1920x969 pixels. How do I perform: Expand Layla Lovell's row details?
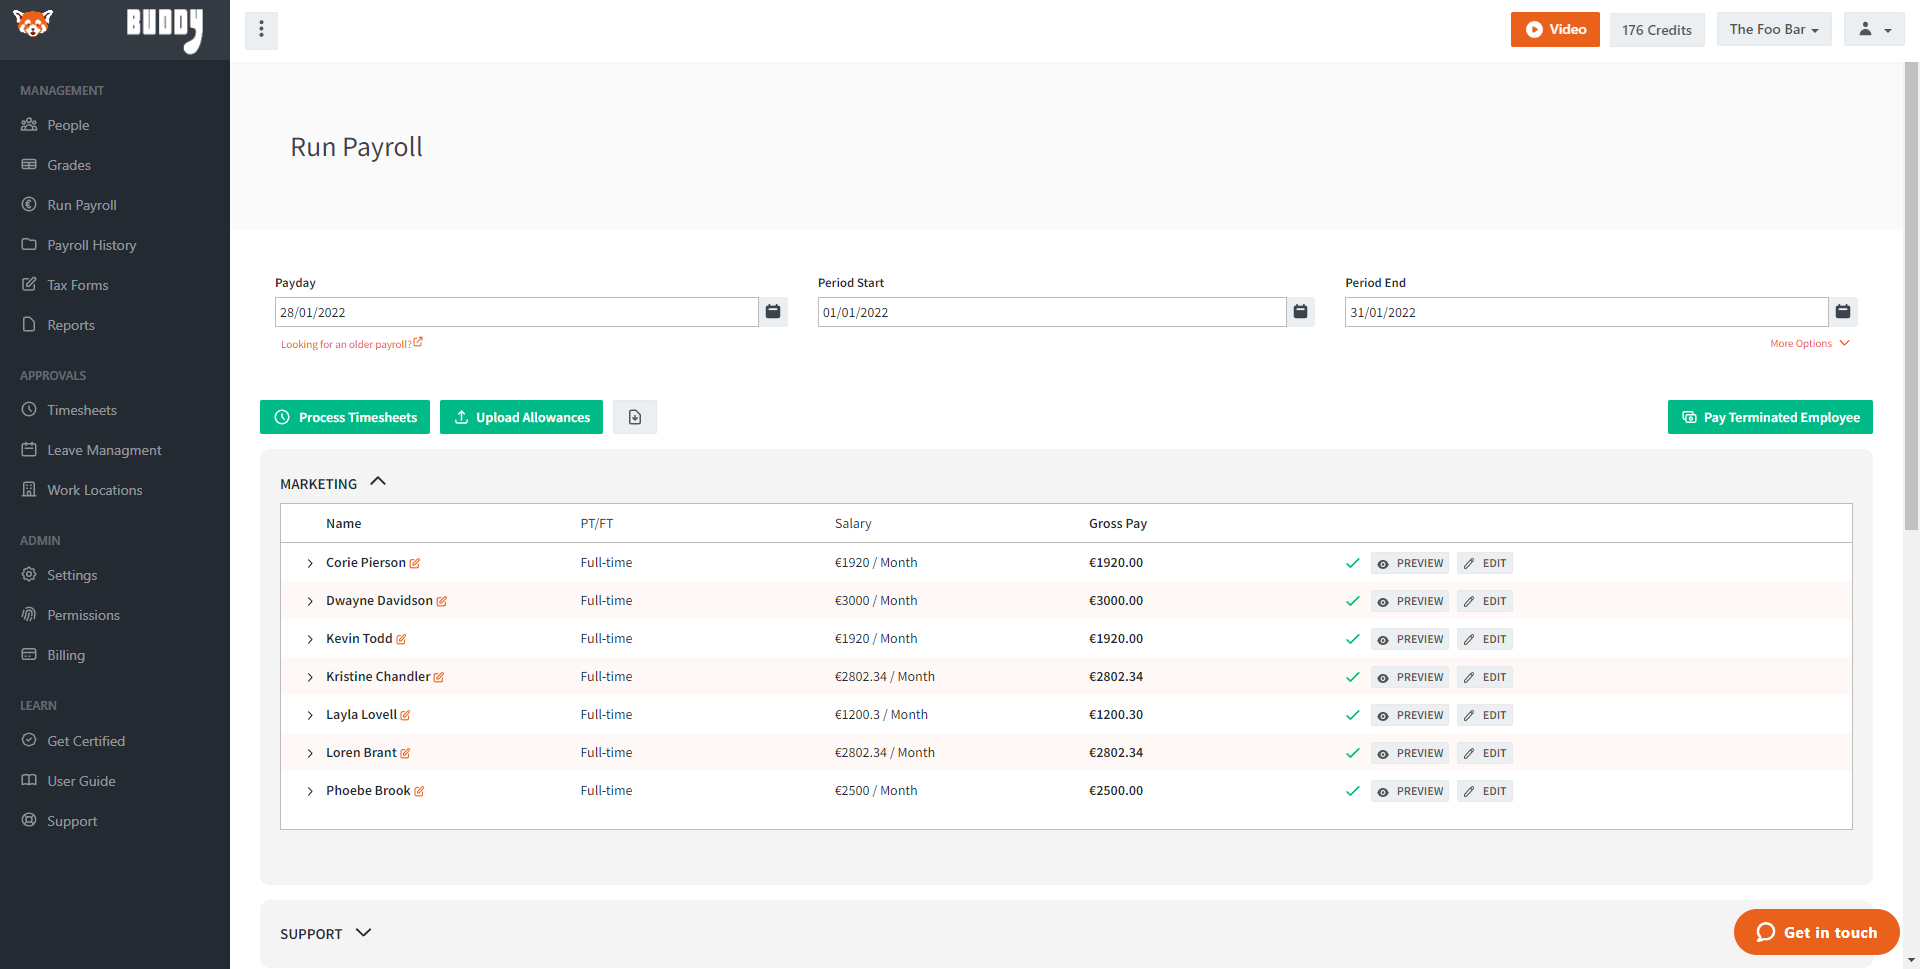[x=310, y=716]
